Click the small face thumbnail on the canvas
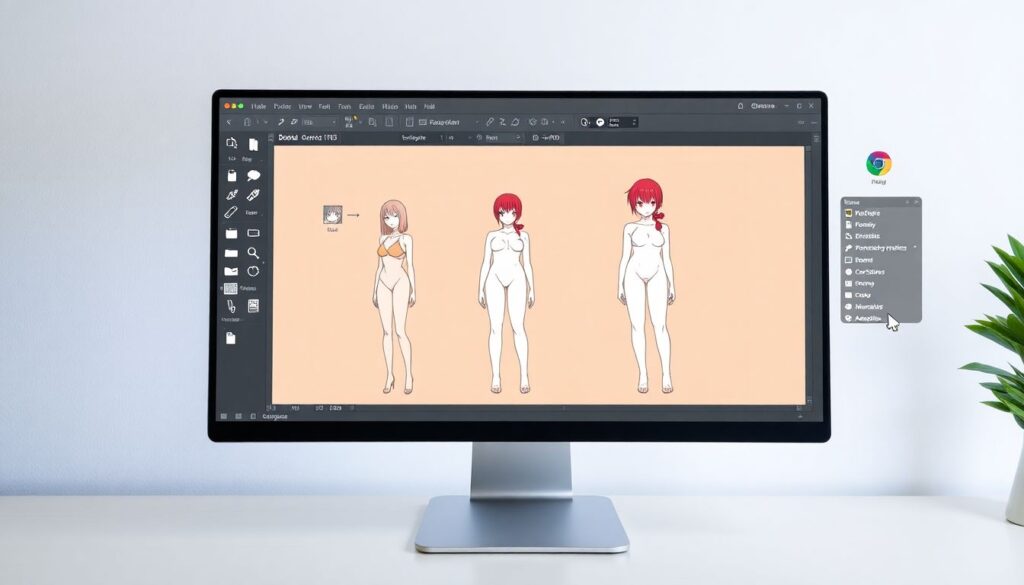The height and width of the screenshot is (585, 1024). pos(332,214)
